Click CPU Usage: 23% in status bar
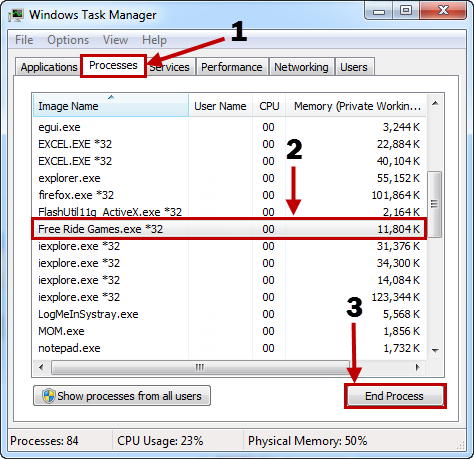The height and width of the screenshot is (459, 474). pyautogui.click(x=160, y=441)
